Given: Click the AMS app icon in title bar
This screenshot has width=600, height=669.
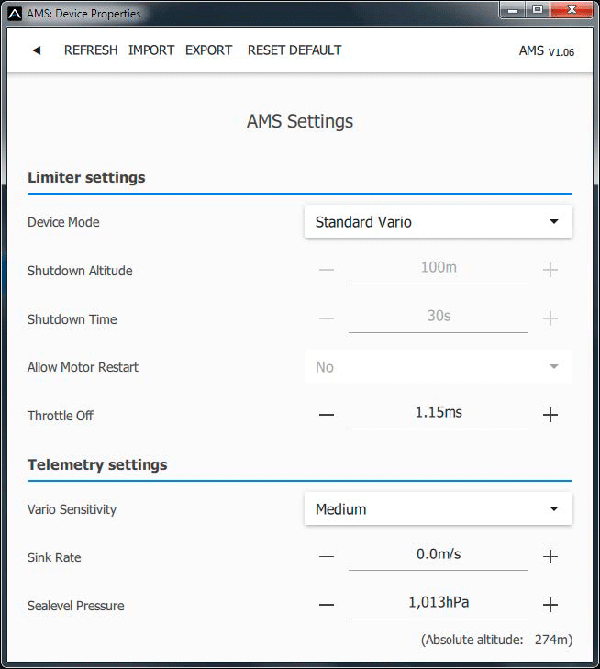Looking at the screenshot, I should point(14,14).
